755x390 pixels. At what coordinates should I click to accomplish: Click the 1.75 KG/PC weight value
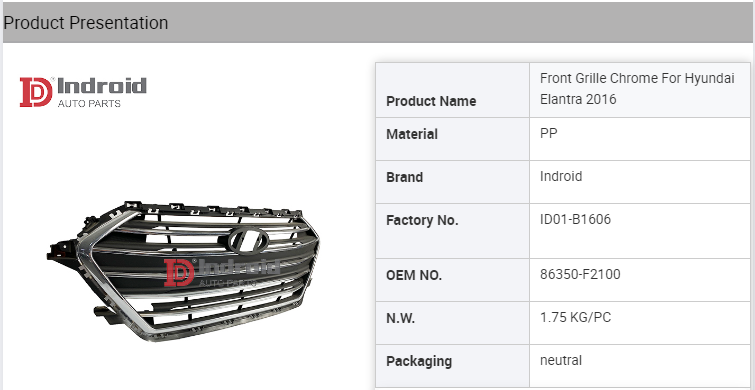(x=575, y=318)
